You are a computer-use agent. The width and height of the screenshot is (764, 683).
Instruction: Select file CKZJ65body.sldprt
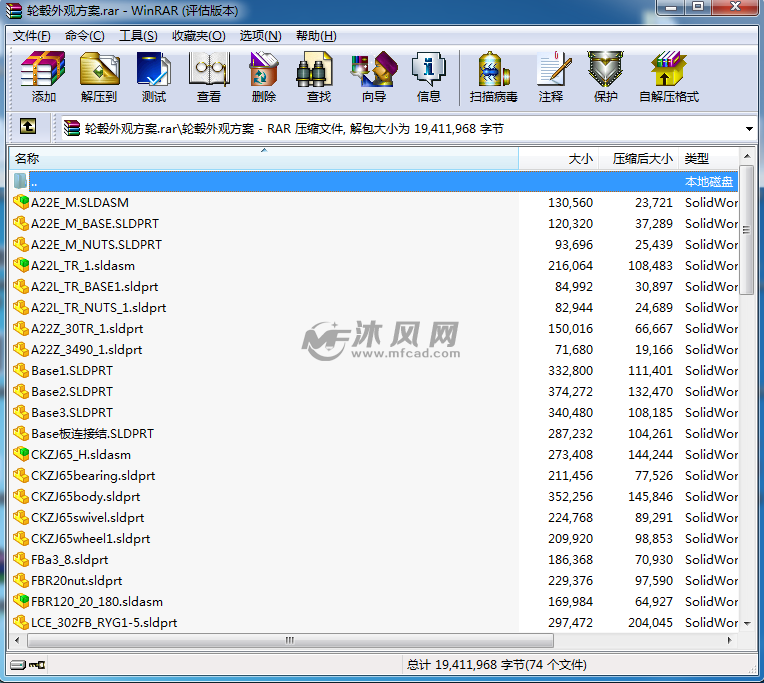point(86,496)
